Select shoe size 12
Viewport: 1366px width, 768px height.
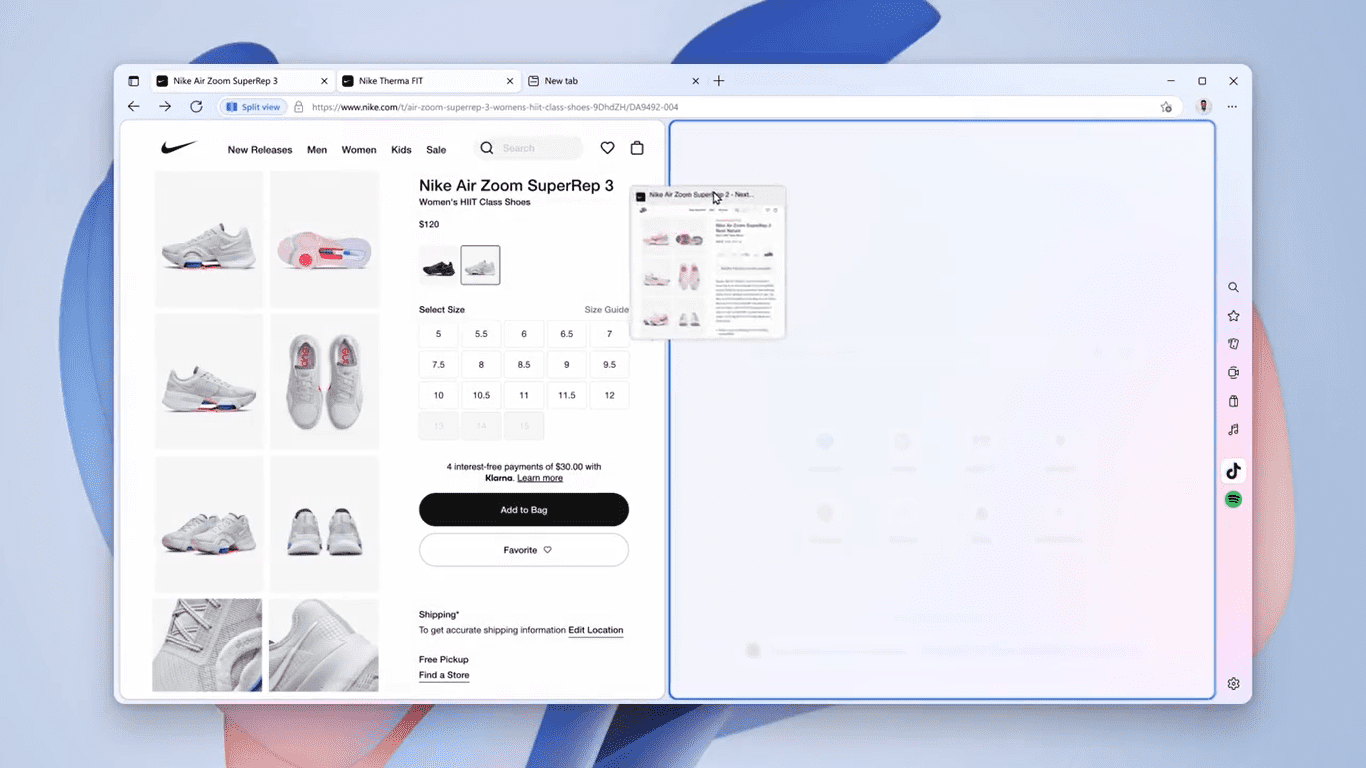pos(609,395)
